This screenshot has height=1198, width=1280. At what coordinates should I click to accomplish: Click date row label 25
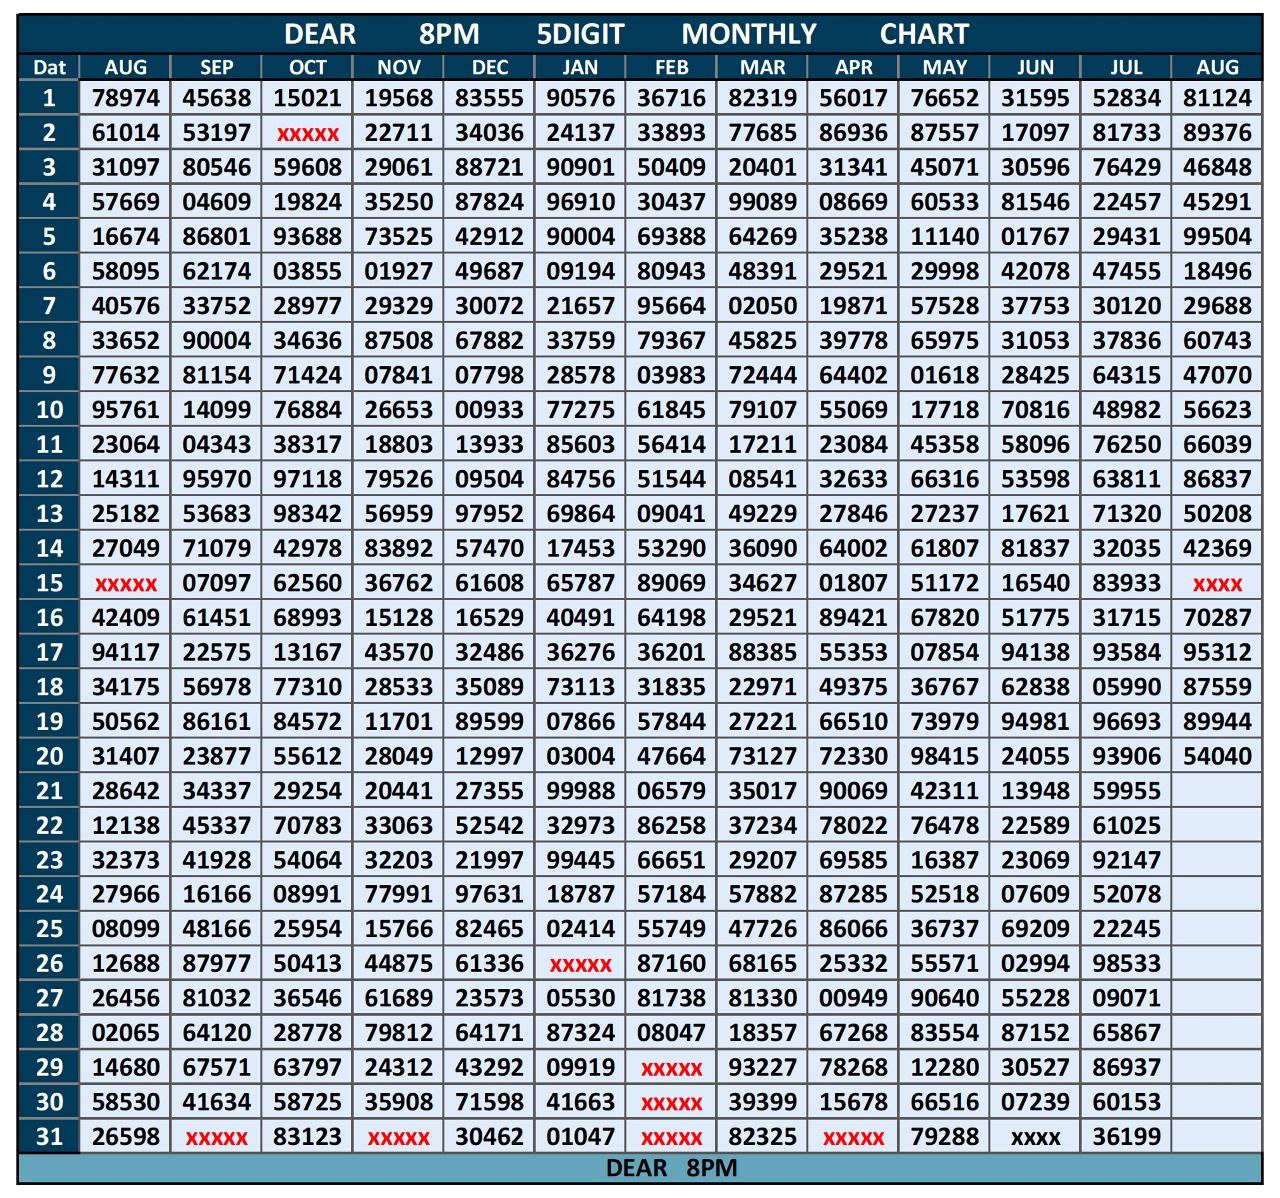coord(49,929)
